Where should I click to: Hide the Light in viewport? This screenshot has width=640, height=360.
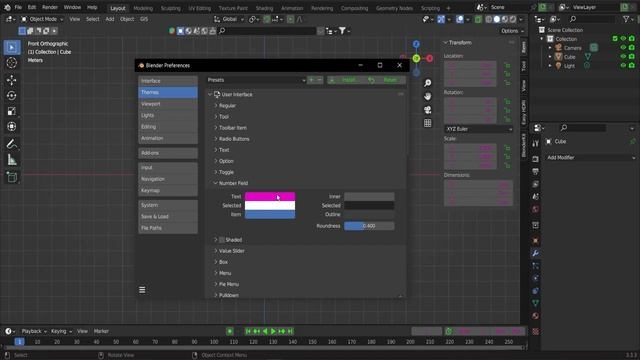click(623, 65)
